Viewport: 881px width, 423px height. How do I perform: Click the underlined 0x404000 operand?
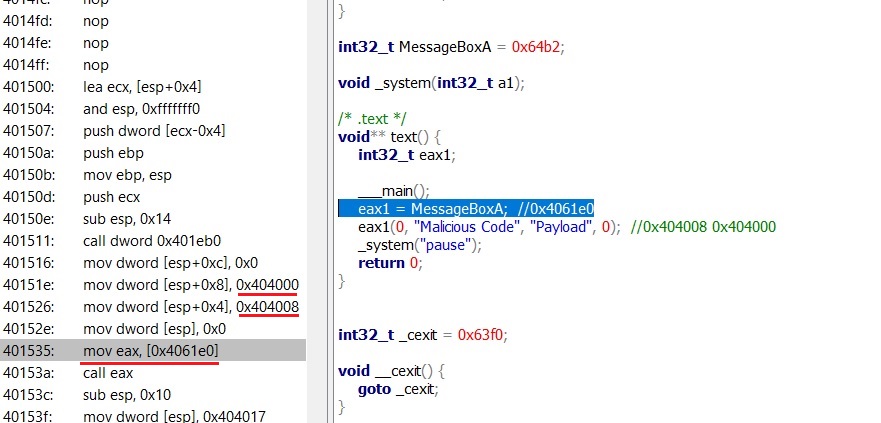coord(267,285)
